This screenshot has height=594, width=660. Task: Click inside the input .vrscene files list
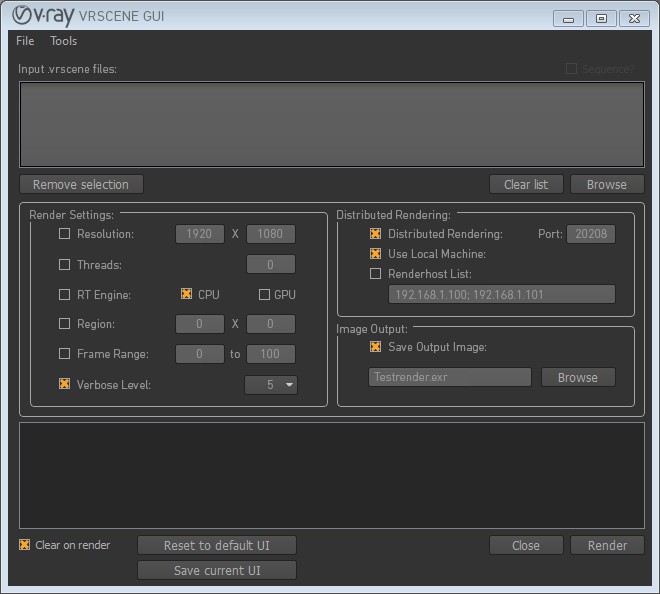coord(332,125)
